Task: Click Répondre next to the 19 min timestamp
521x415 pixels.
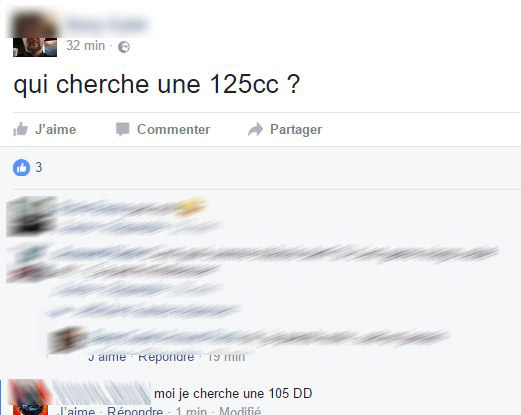Action: click(x=166, y=358)
